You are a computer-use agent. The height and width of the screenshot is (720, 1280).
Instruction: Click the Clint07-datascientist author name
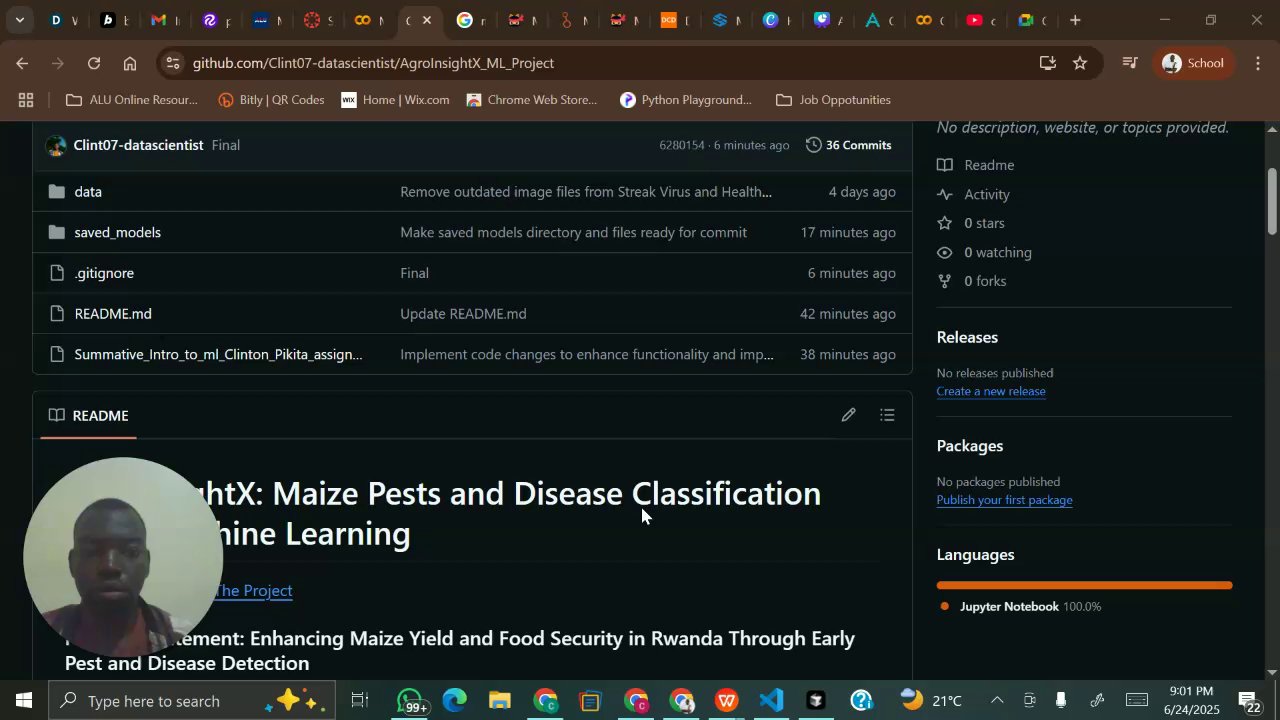pos(138,145)
